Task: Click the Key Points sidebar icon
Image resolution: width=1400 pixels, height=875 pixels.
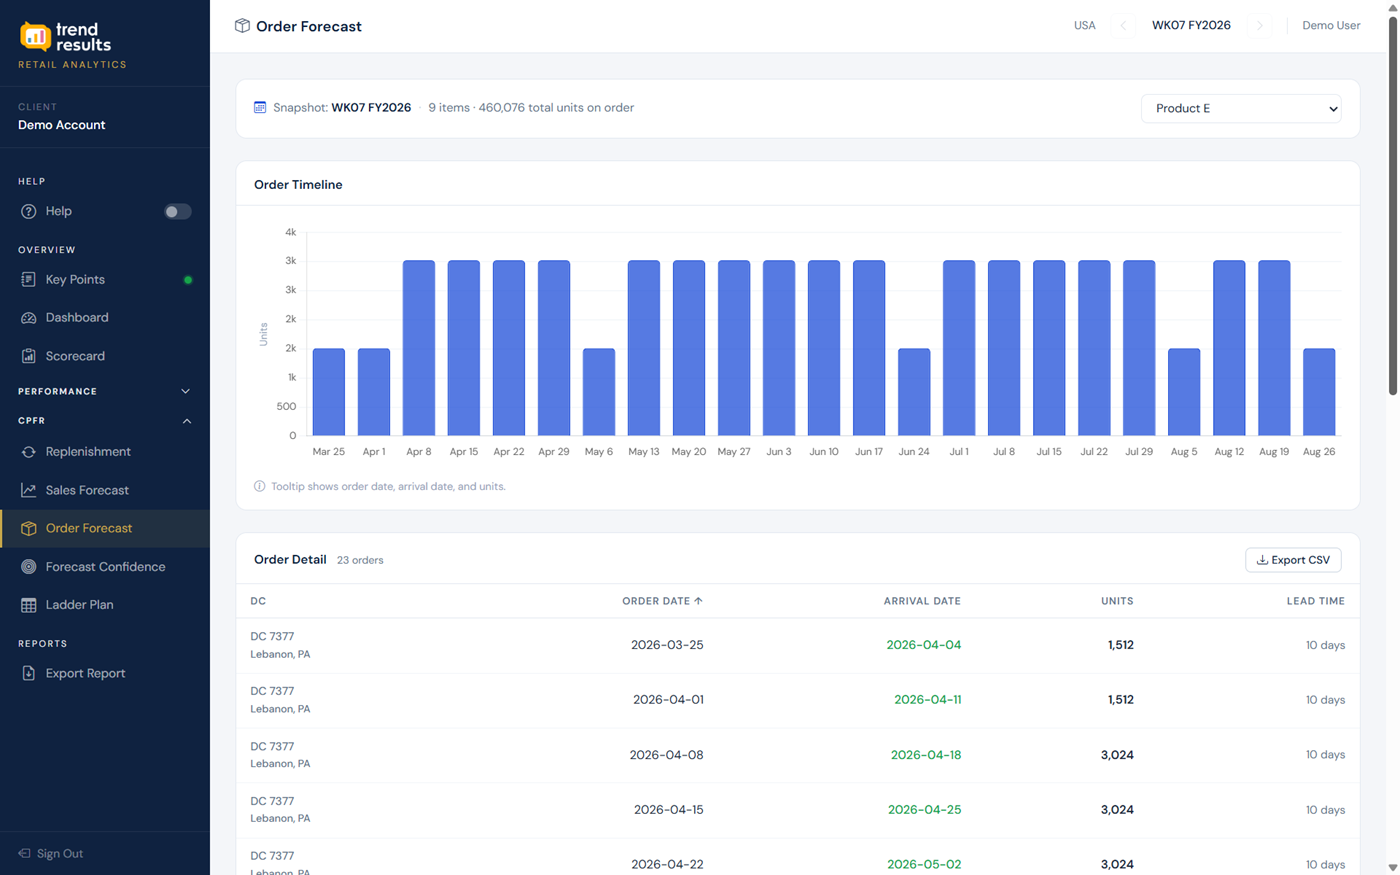Action: pos(28,280)
